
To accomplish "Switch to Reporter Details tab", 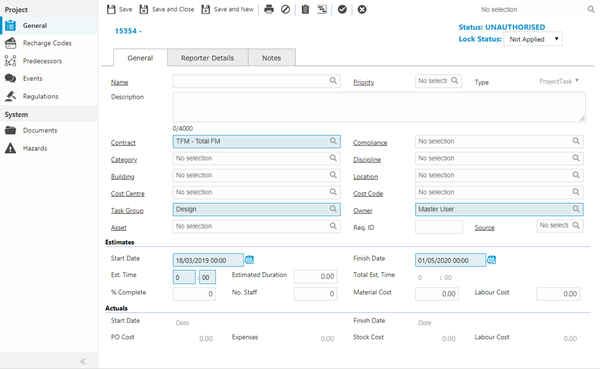I will tap(207, 58).
